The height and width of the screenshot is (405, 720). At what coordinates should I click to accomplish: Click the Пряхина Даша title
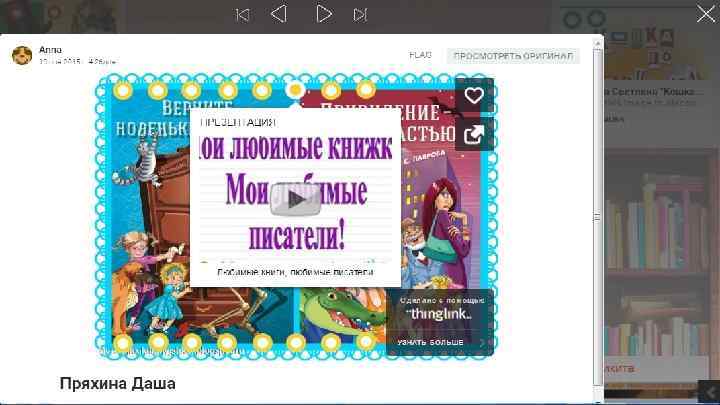coord(118,383)
